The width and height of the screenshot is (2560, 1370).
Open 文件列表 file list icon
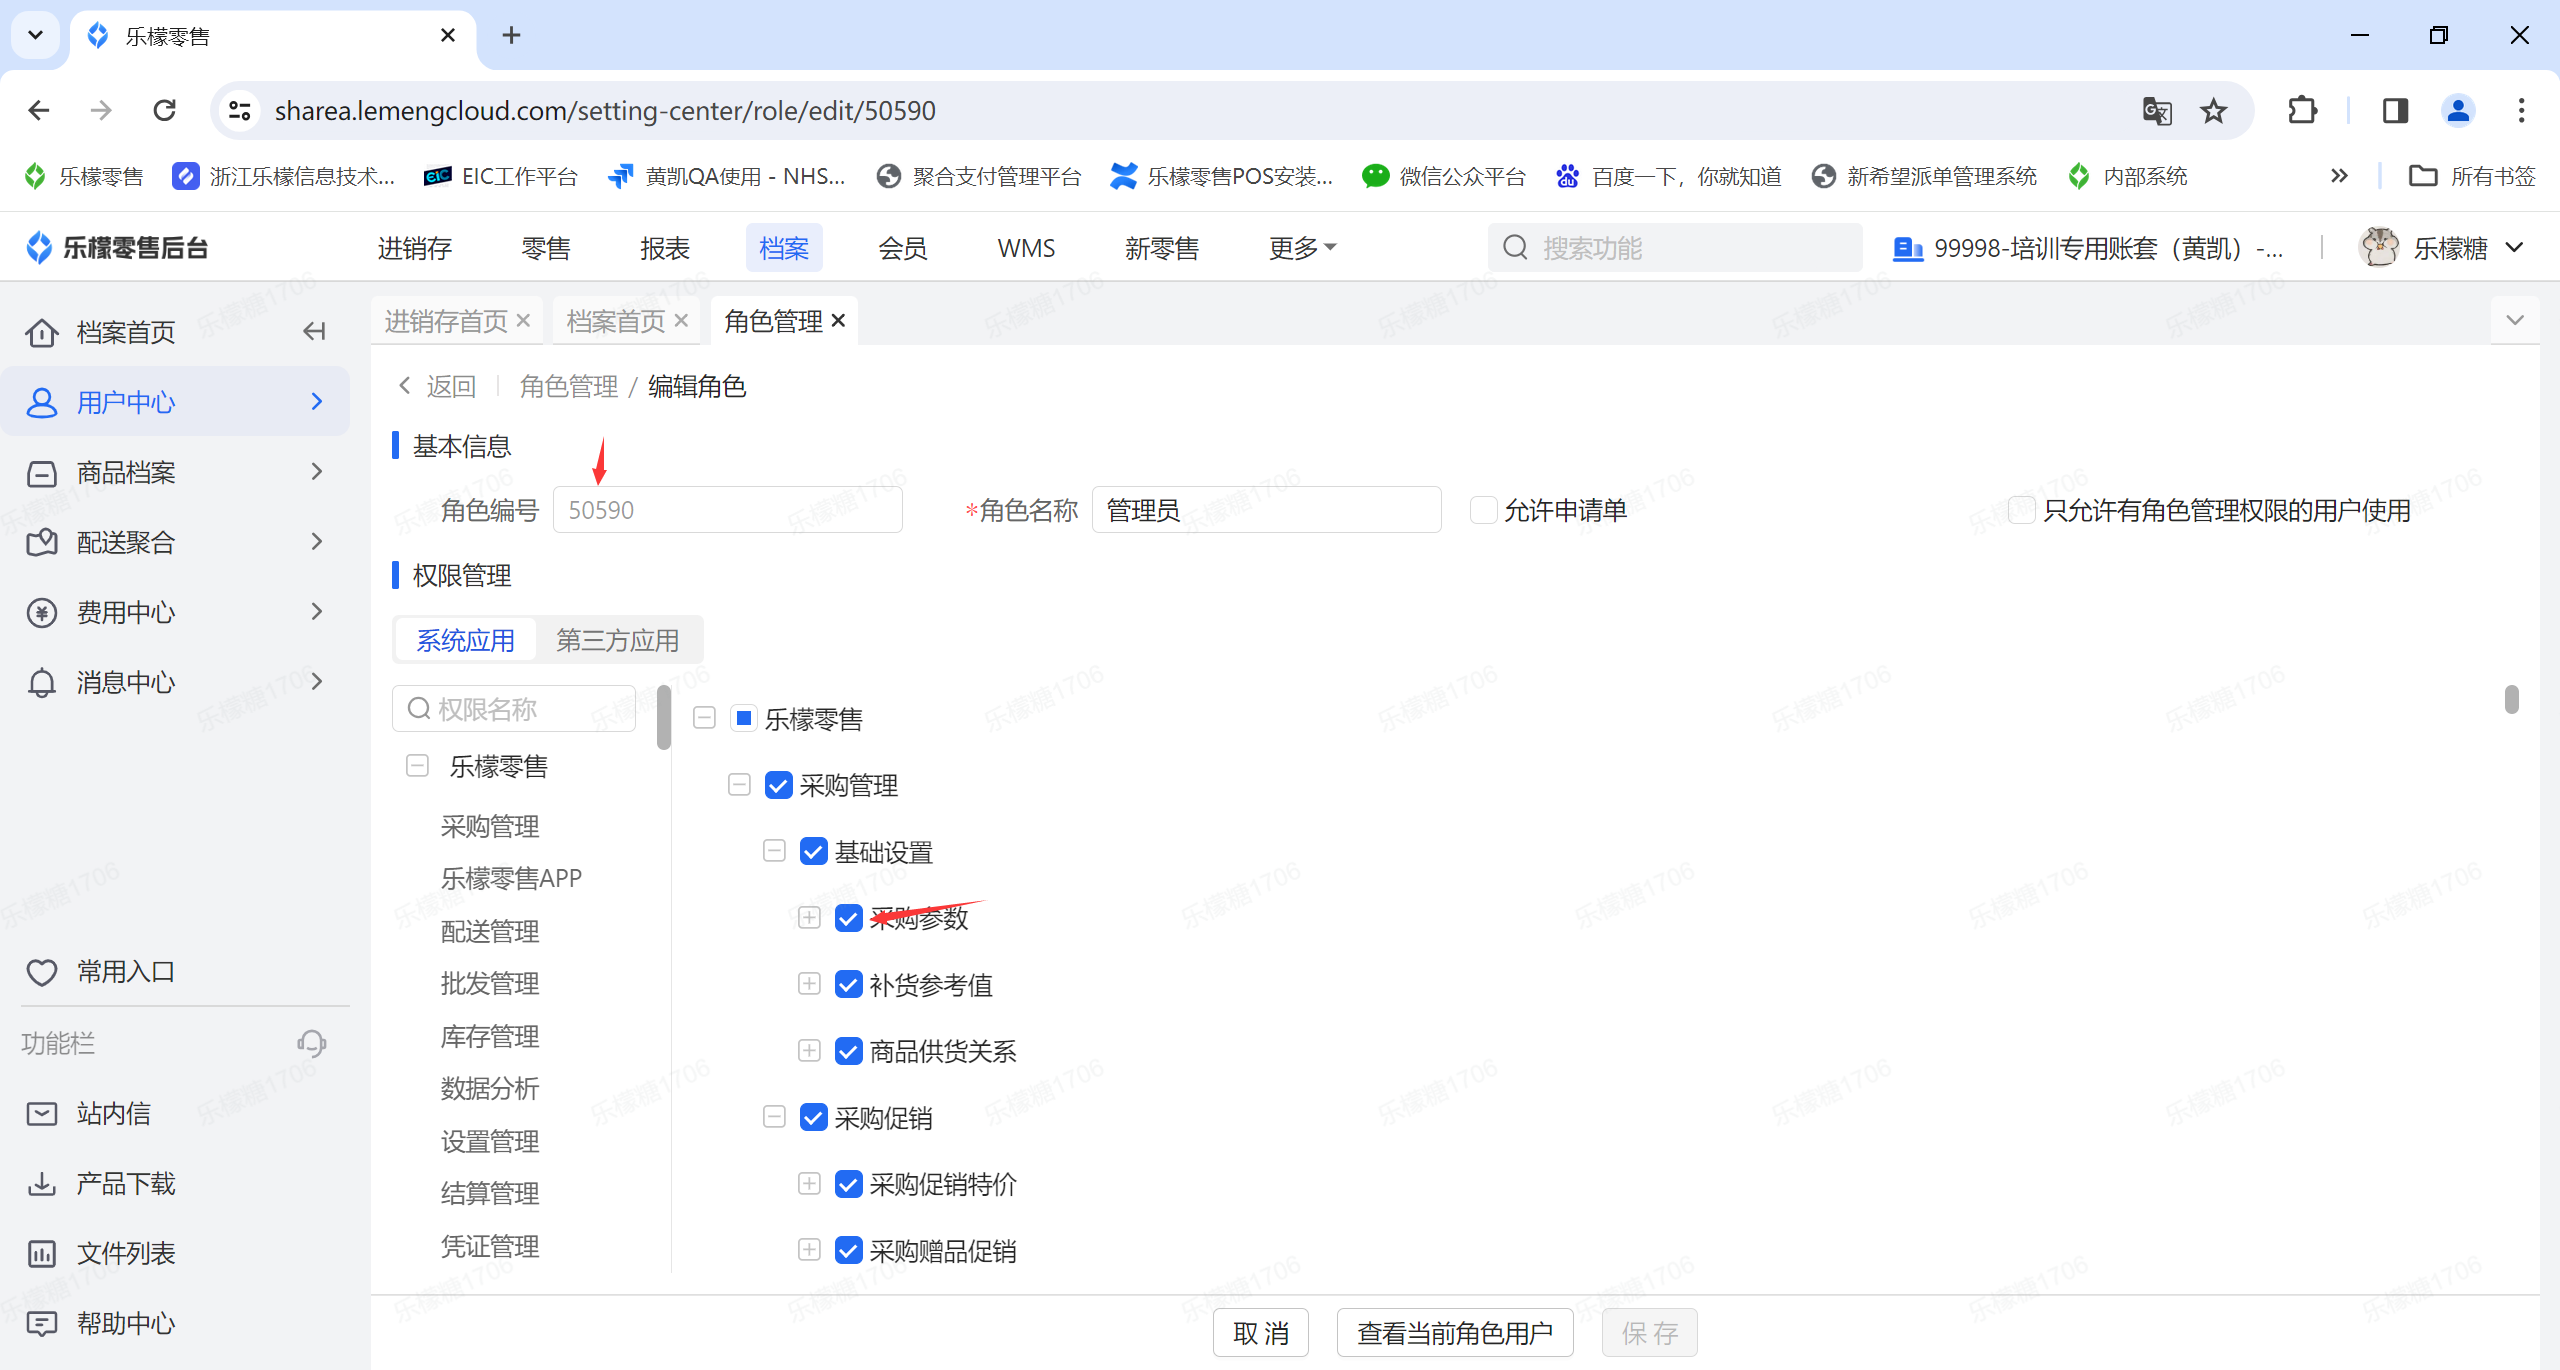coord(42,1253)
